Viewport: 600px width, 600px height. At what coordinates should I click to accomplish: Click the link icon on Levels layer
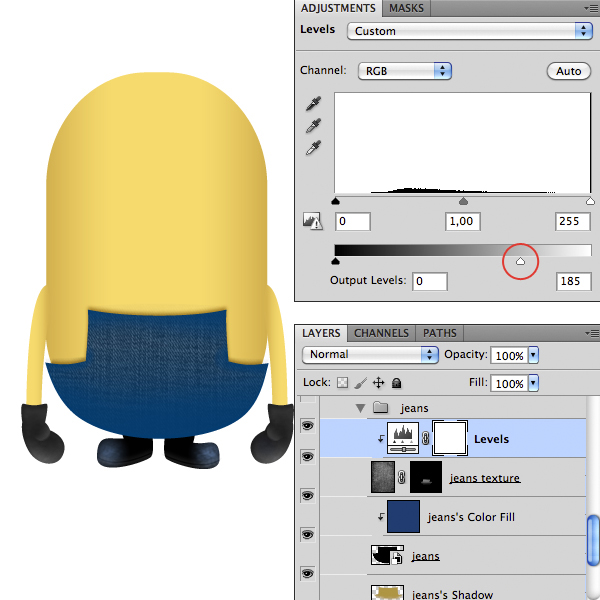pos(424,439)
